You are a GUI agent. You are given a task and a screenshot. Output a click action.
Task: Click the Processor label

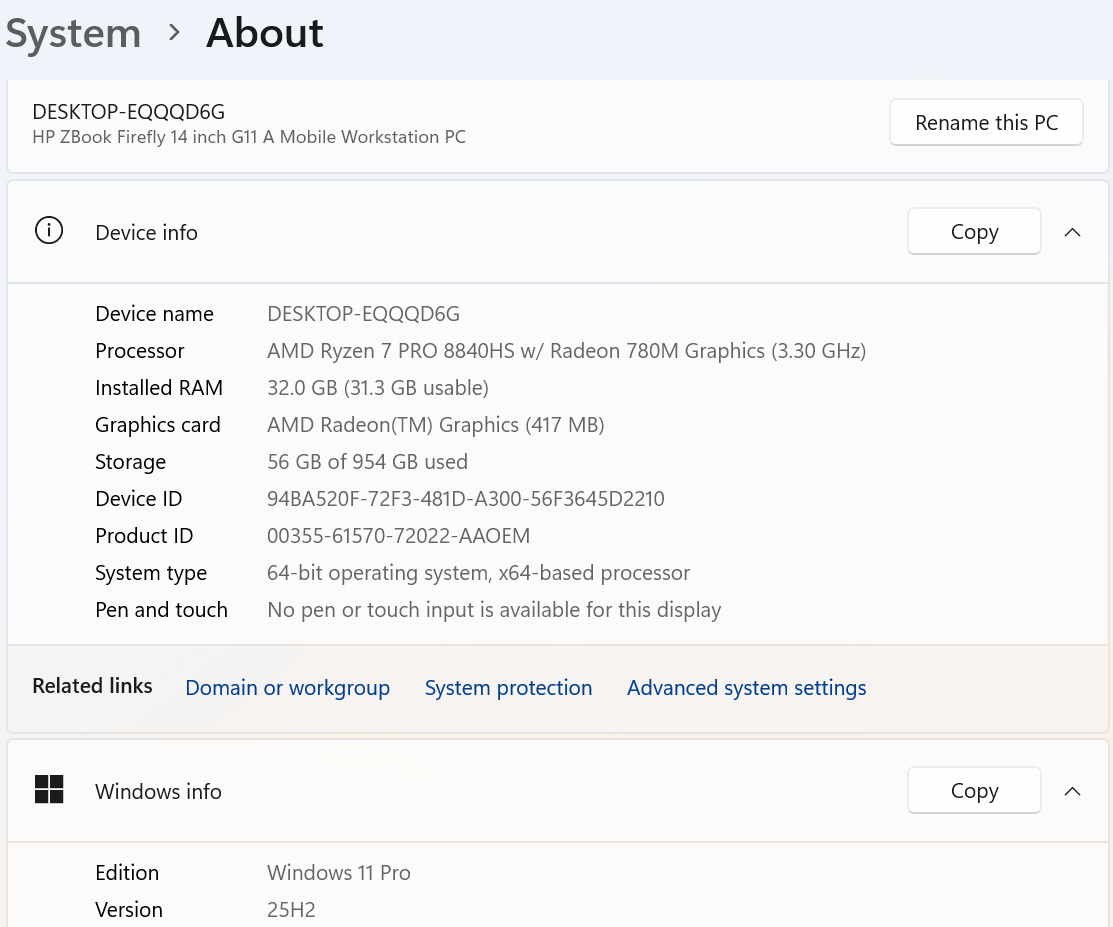tap(139, 351)
